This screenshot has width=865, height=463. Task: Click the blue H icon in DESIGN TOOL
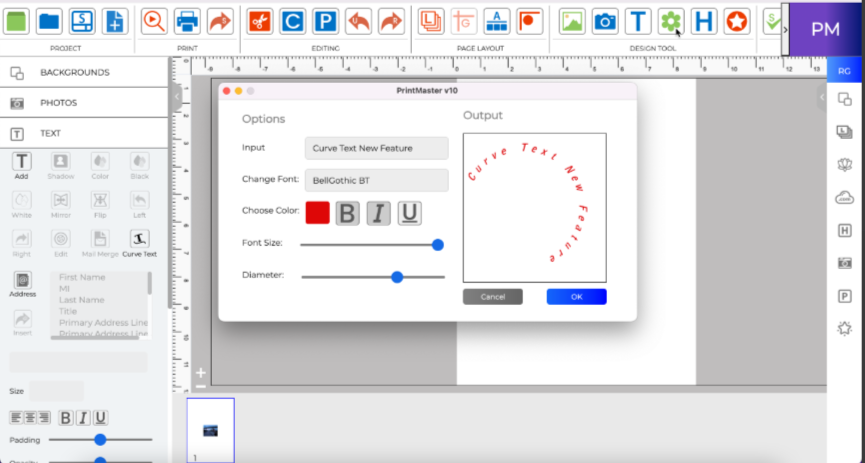[704, 22]
